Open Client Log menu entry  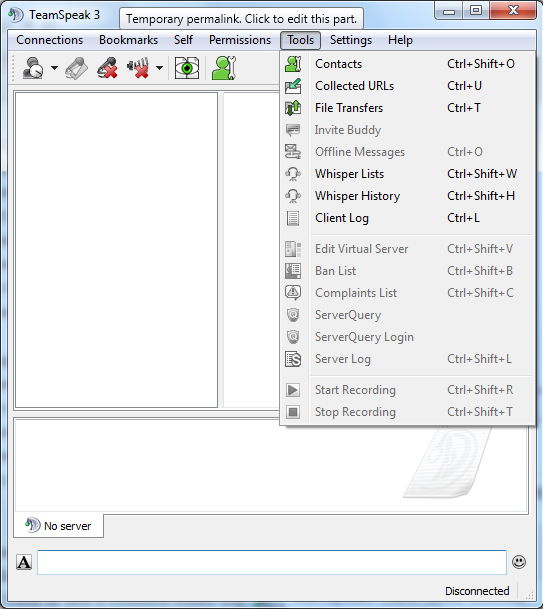(x=407, y=218)
